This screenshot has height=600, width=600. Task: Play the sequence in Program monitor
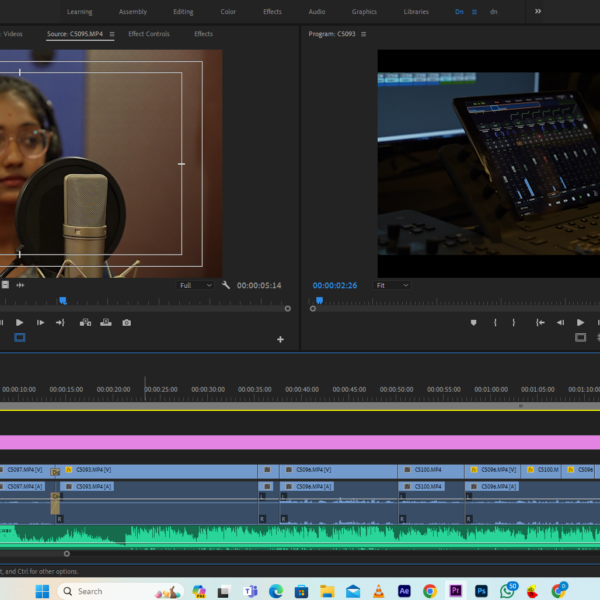point(580,323)
